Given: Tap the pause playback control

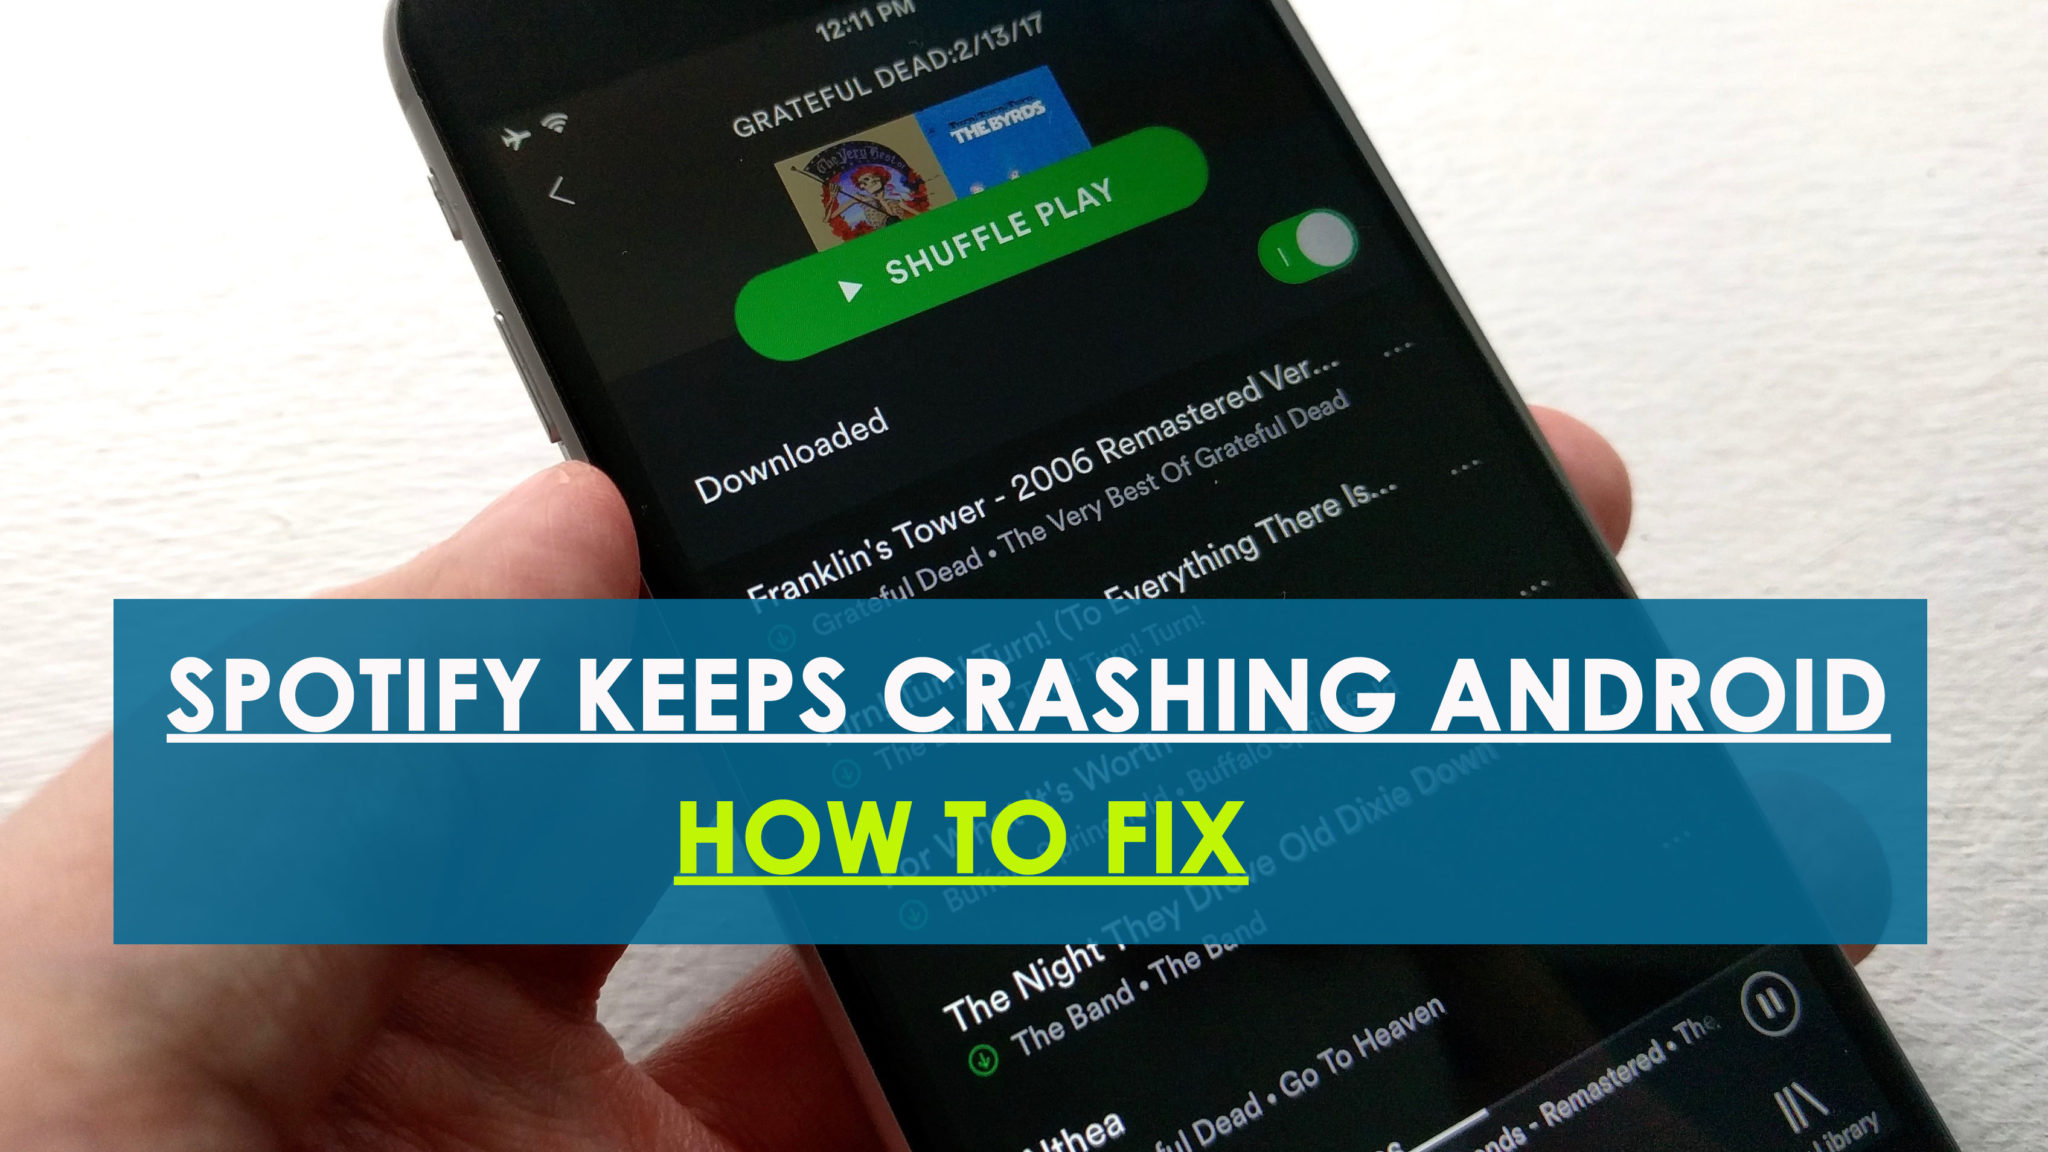Looking at the screenshot, I should coord(1769,1001).
